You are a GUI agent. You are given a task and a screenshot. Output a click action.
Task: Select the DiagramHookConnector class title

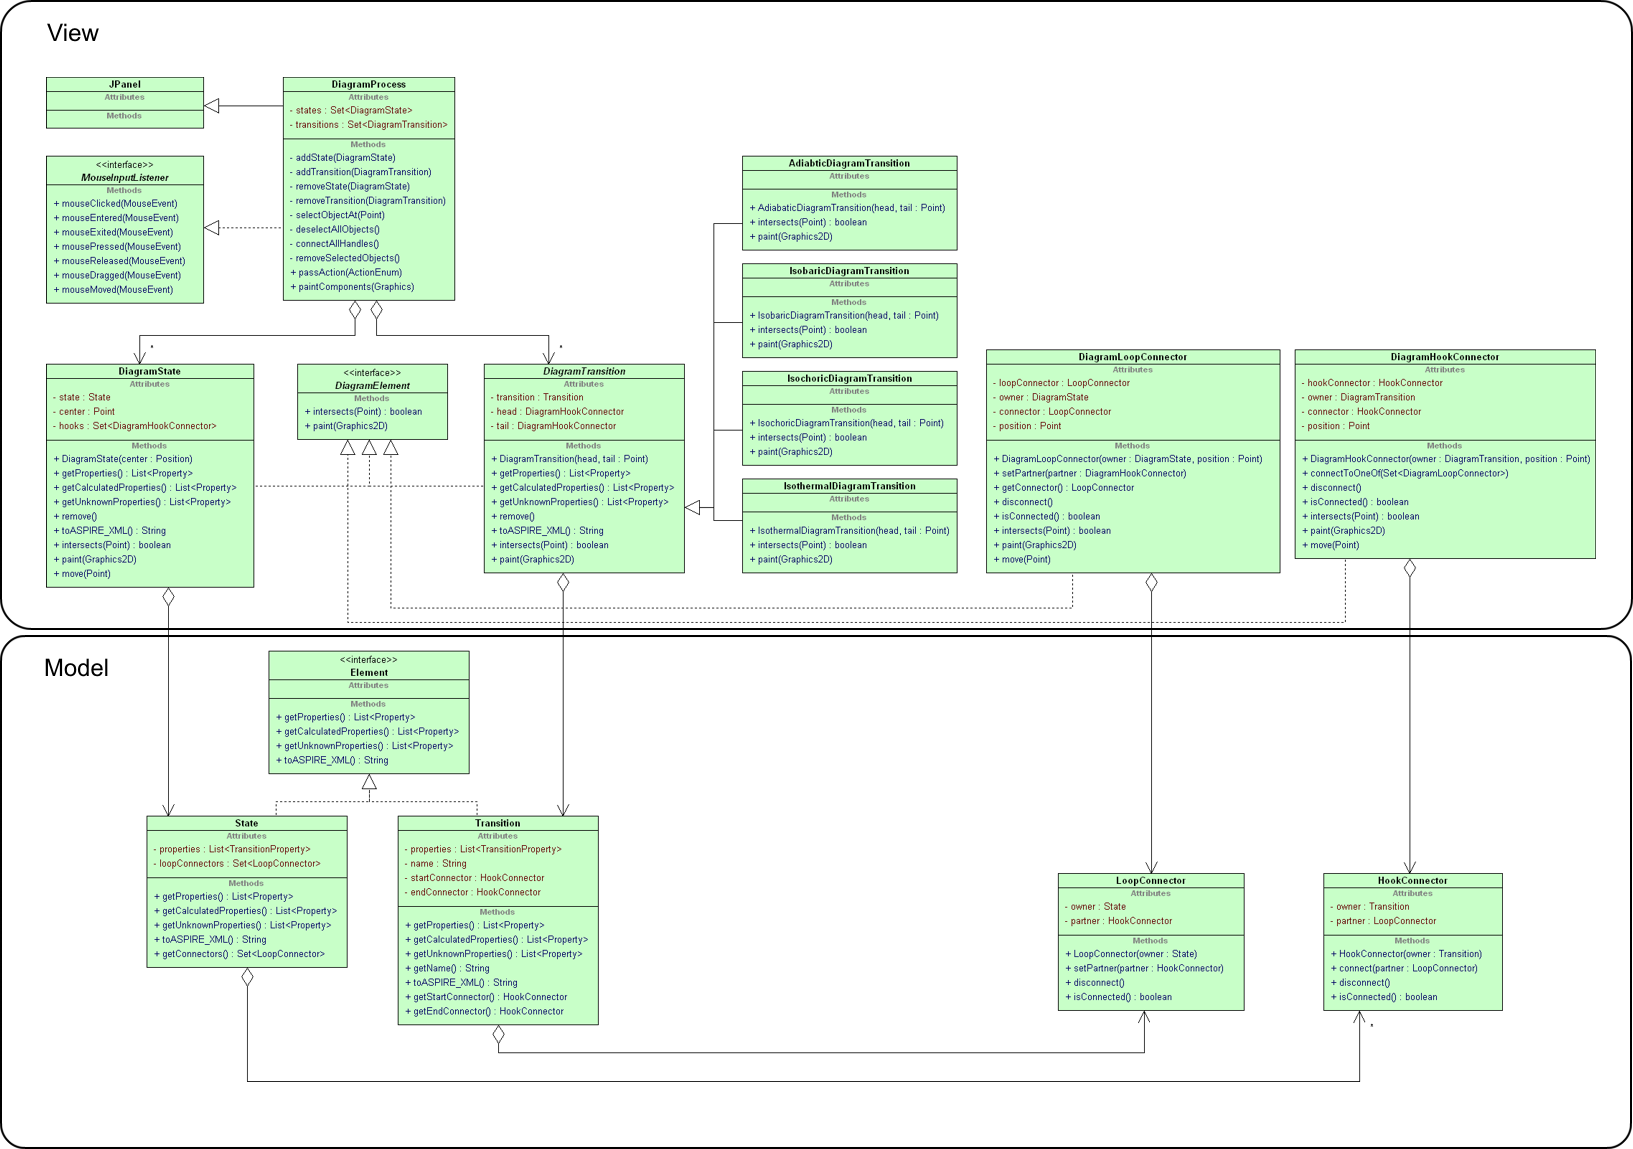coord(1445,357)
